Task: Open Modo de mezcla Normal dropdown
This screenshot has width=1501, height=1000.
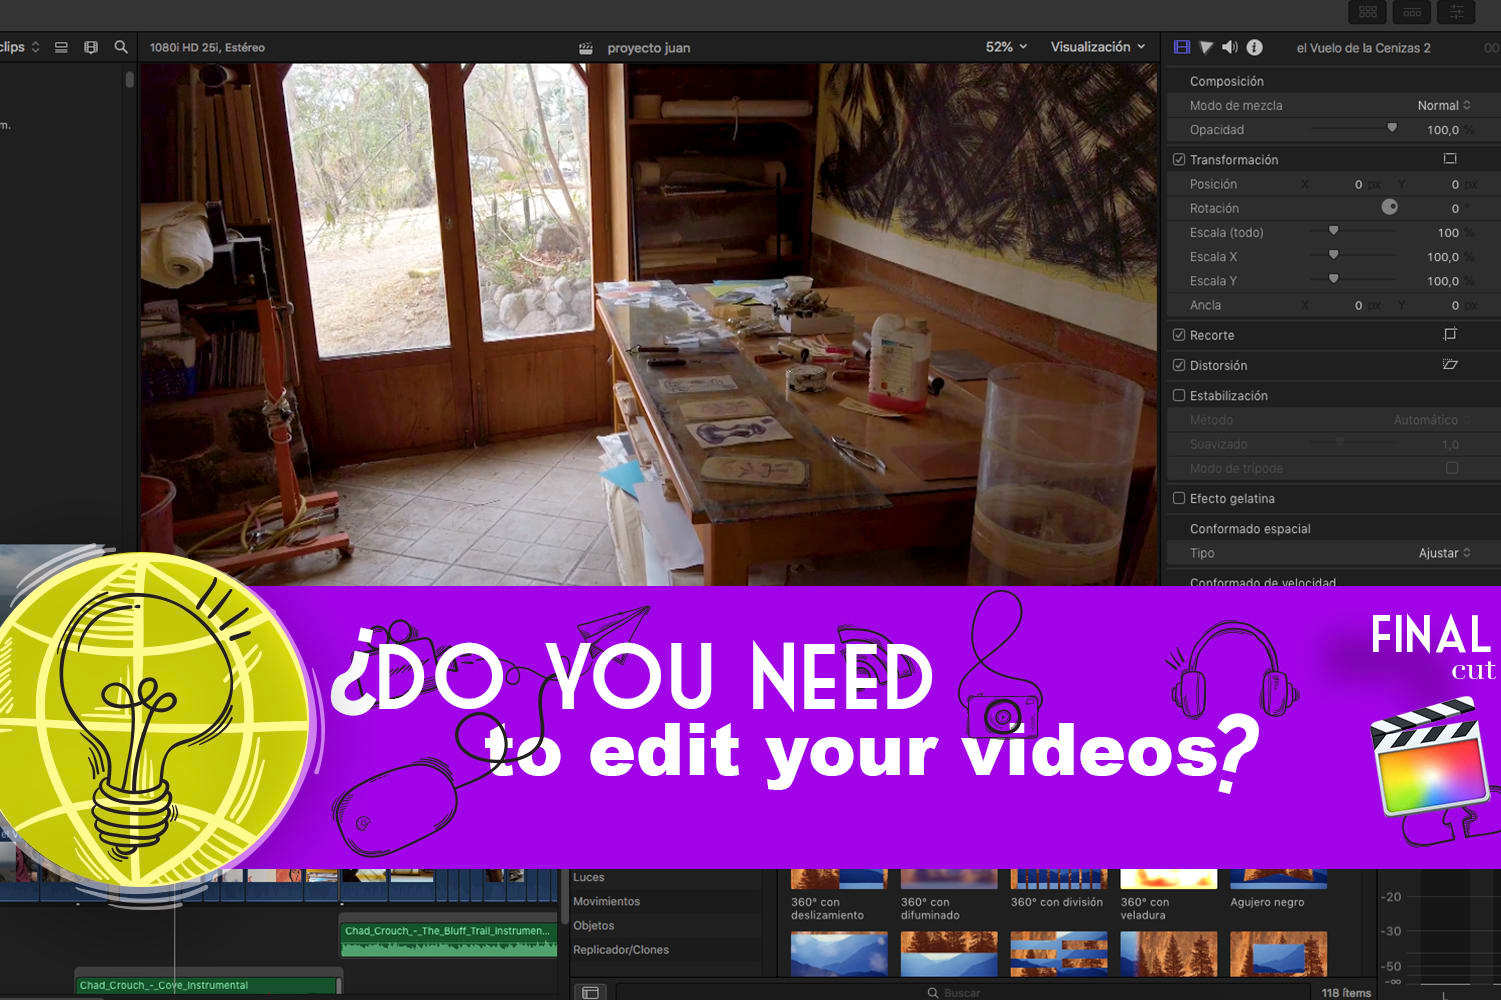Action: pyautogui.click(x=1443, y=105)
